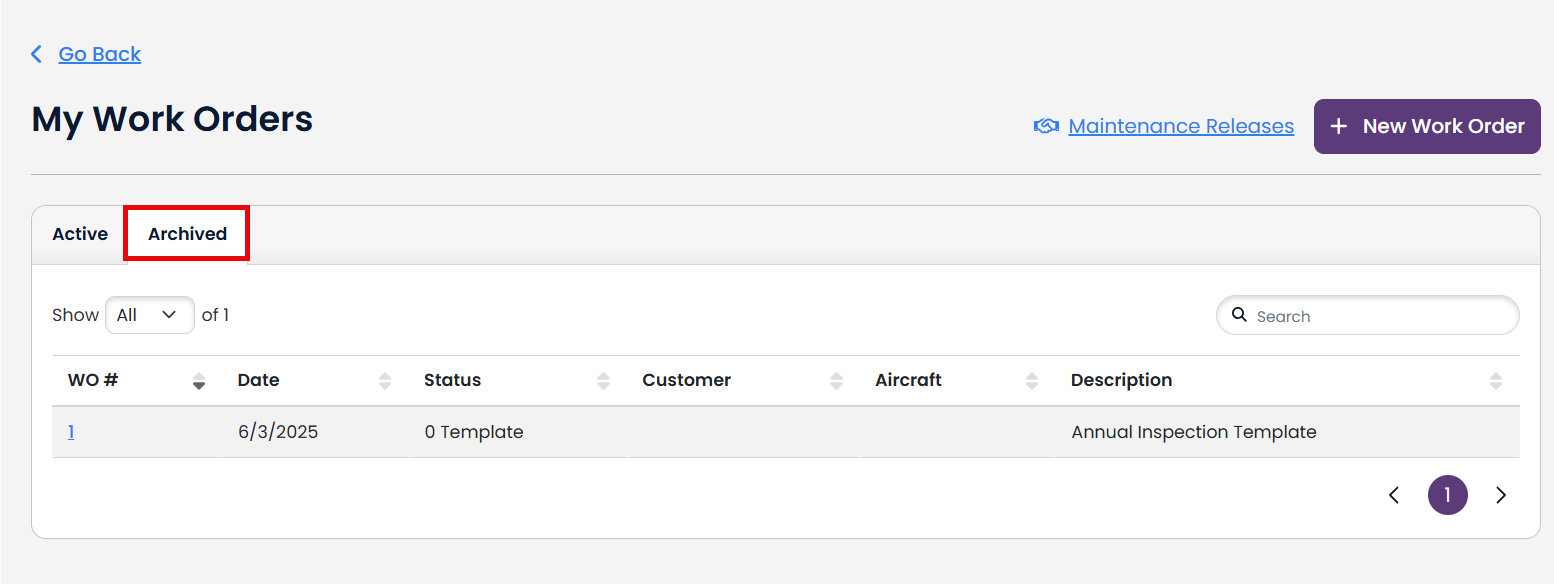Click the plus icon on New Work Order
1554x584 pixels.
point(1339,126)
